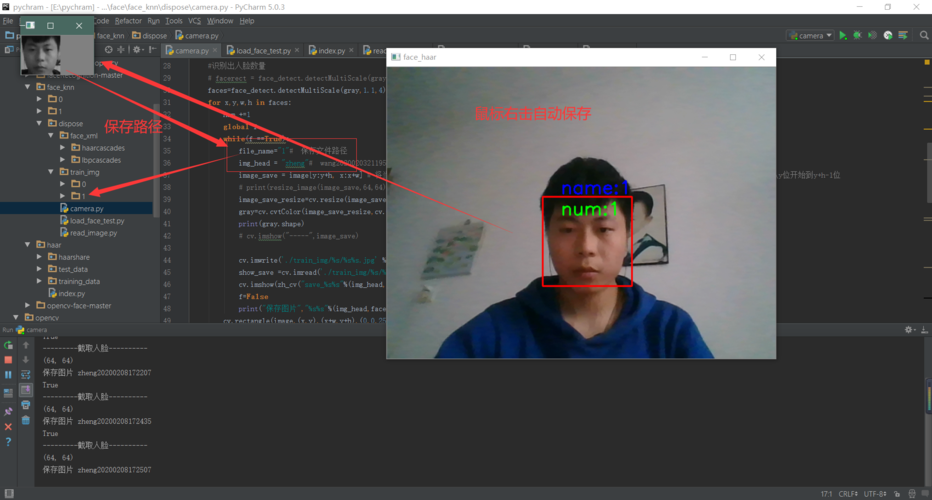
Task: Collapse the face_knn folder
Action: click(27, 87)
